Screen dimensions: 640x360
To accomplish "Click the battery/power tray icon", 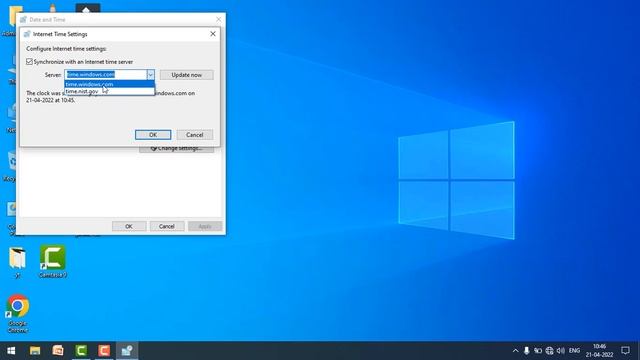I will pyautogui.click(x=538, y=351).
